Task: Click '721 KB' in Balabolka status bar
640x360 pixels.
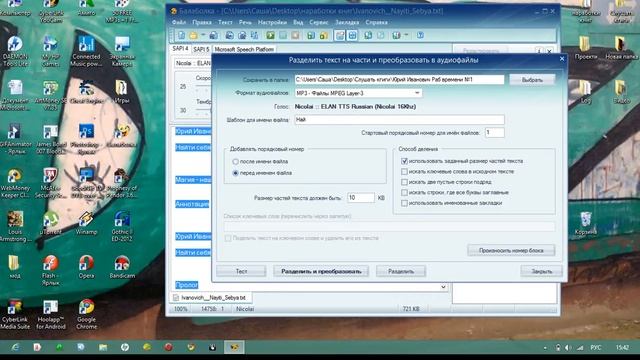Action: tap(411, 309)
